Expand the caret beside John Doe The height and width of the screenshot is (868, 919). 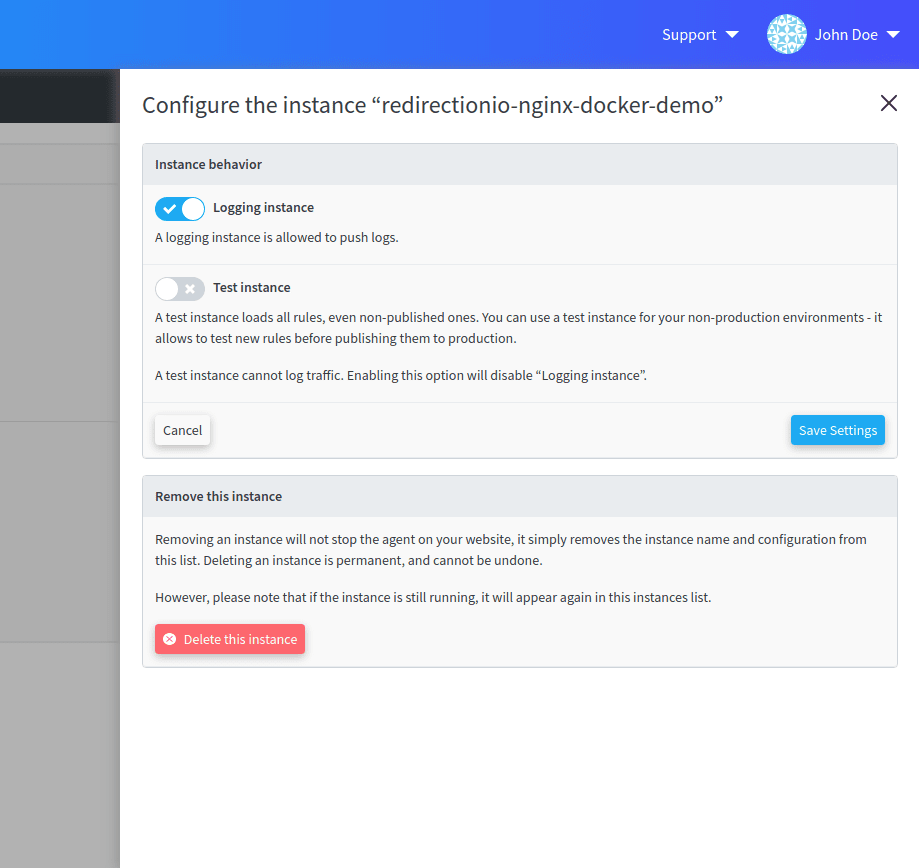pos(893,35)
